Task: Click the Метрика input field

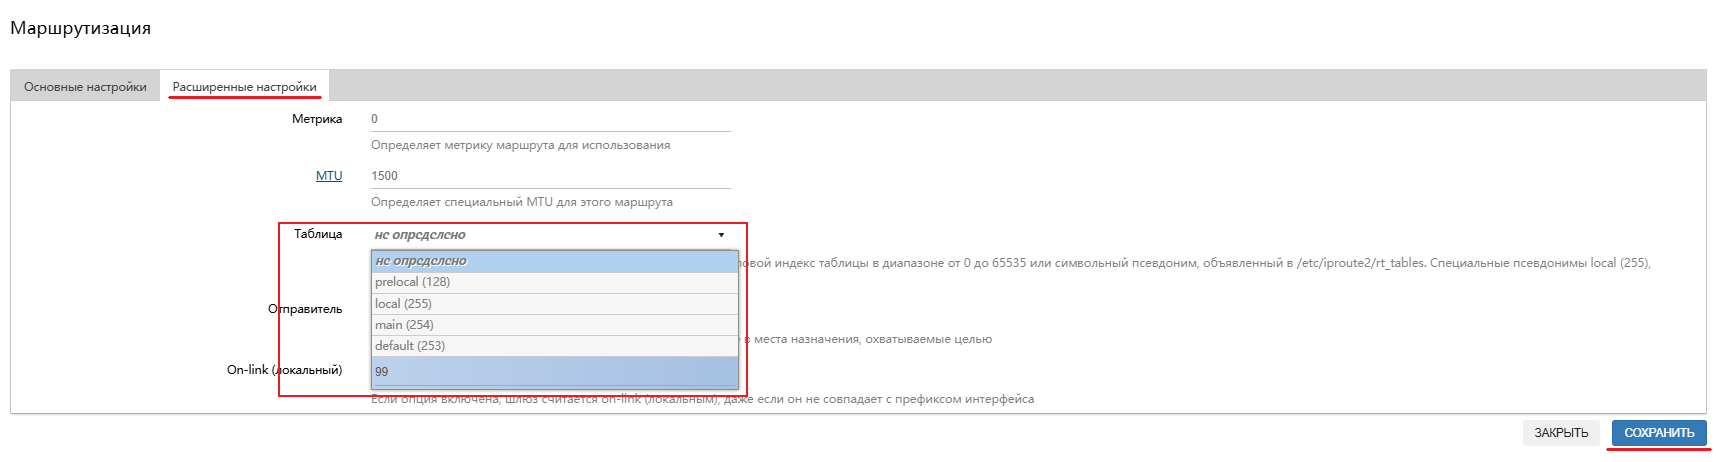Action: pyautogui.click(x=550, y=119)
